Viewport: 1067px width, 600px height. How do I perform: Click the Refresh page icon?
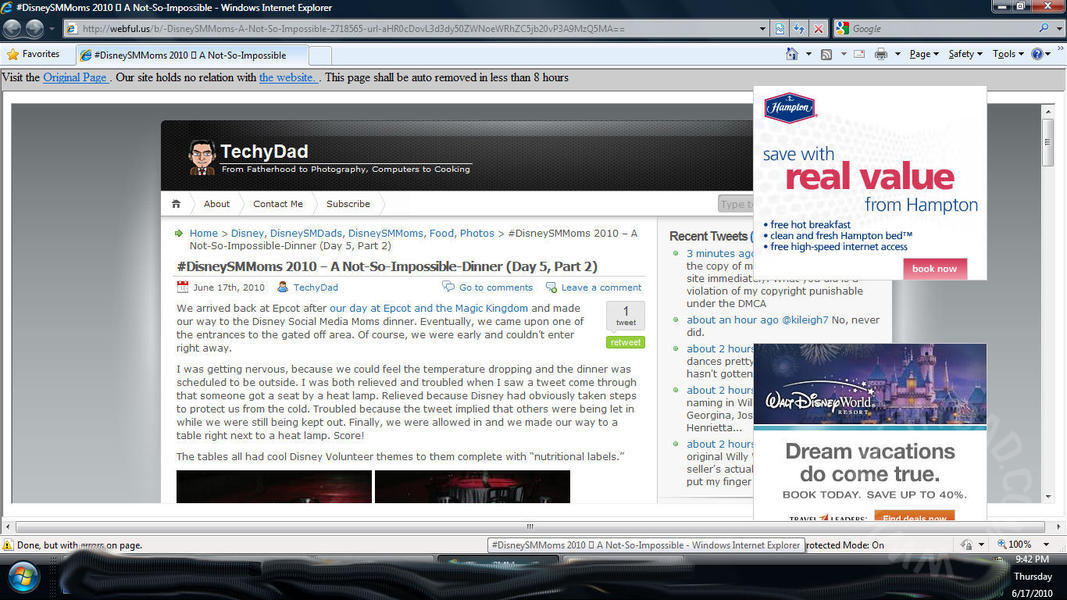(x=799, y=29)
